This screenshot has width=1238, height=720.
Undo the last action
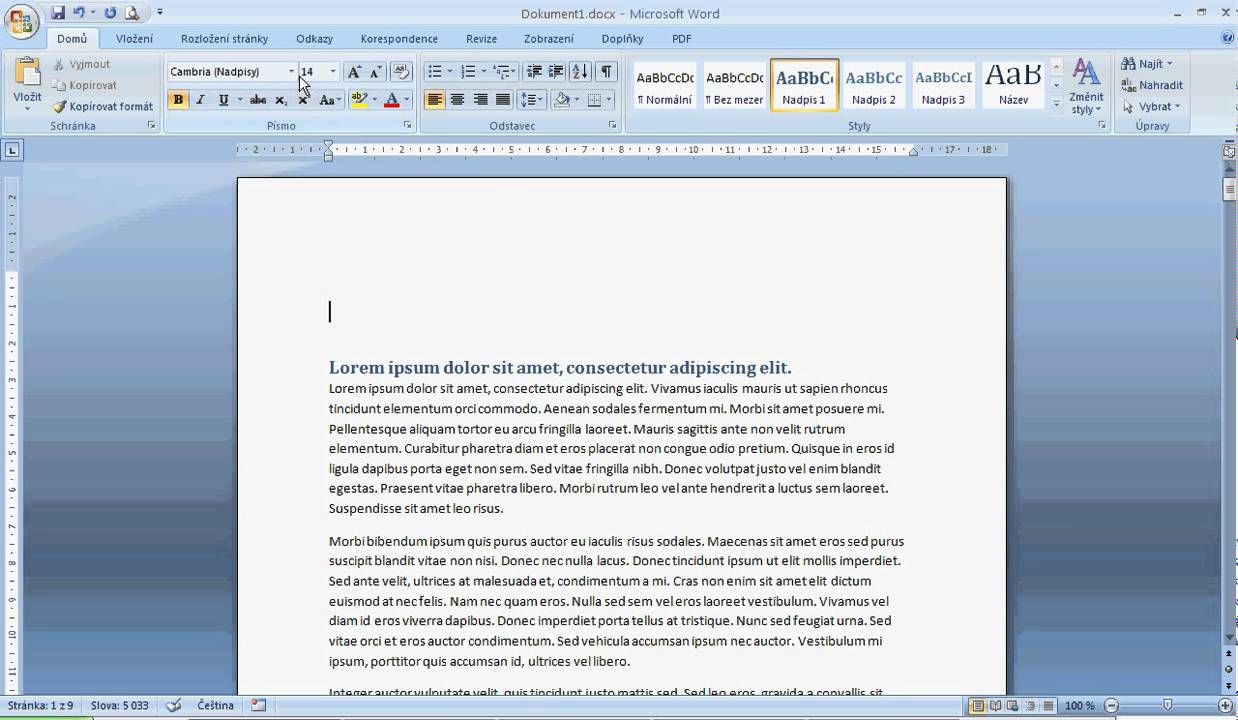click(x=79, y=13)
